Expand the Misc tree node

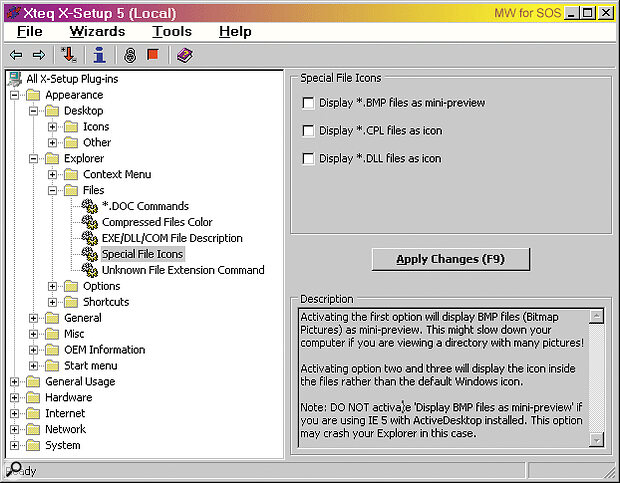pos(34,334)
